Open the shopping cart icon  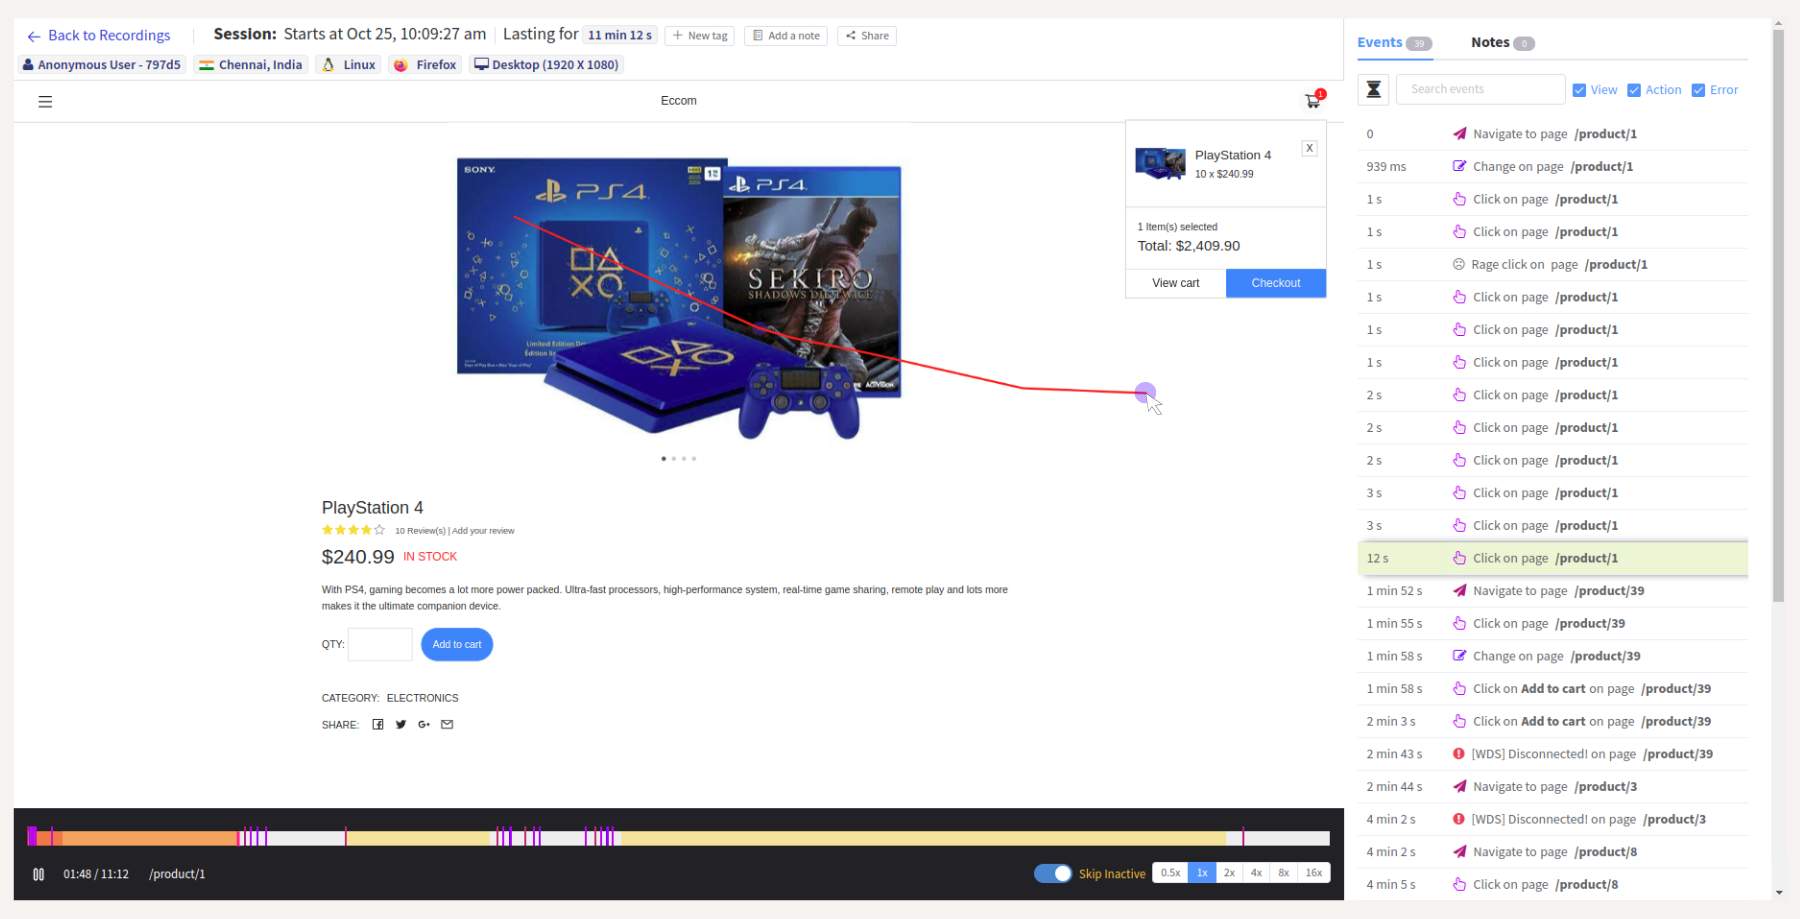tap(1313, 100)
